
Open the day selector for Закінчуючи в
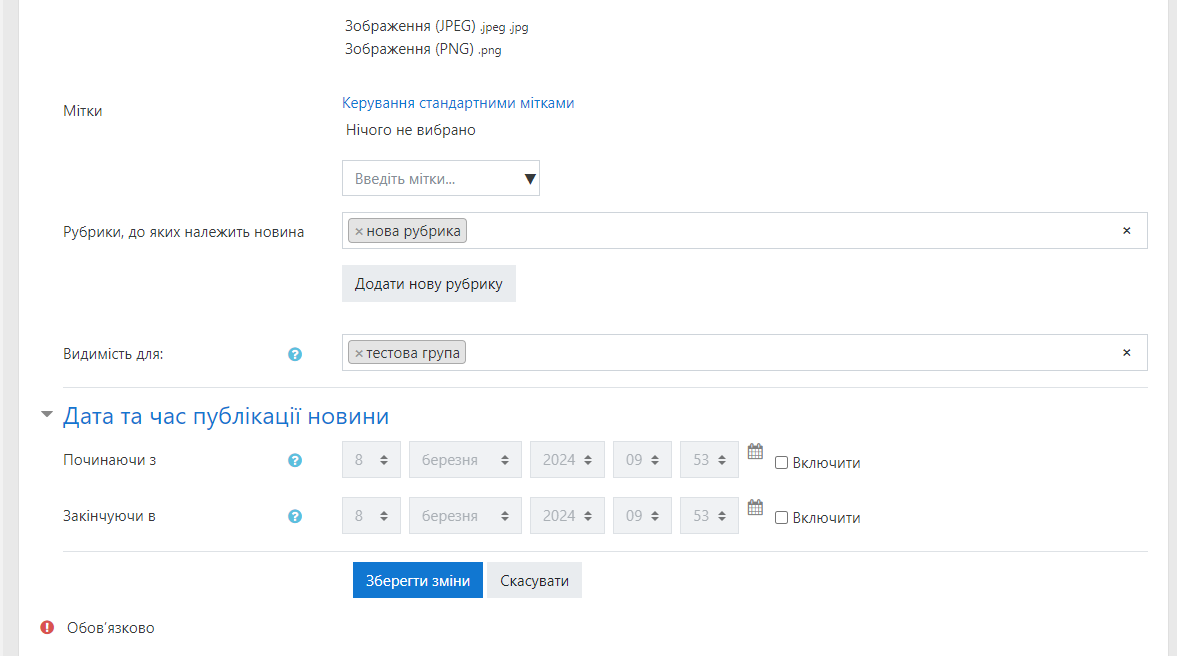coord(372,516)
